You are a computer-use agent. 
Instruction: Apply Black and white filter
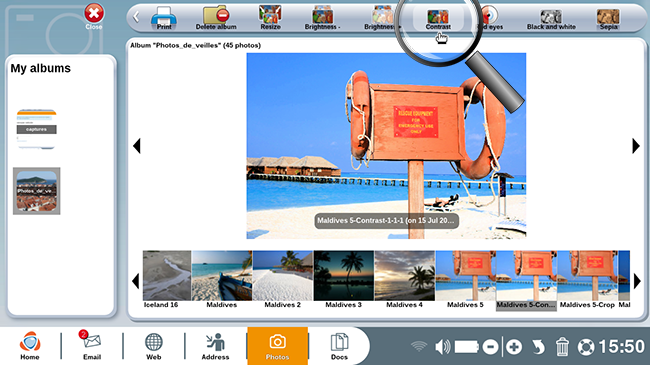click(551, 19)
